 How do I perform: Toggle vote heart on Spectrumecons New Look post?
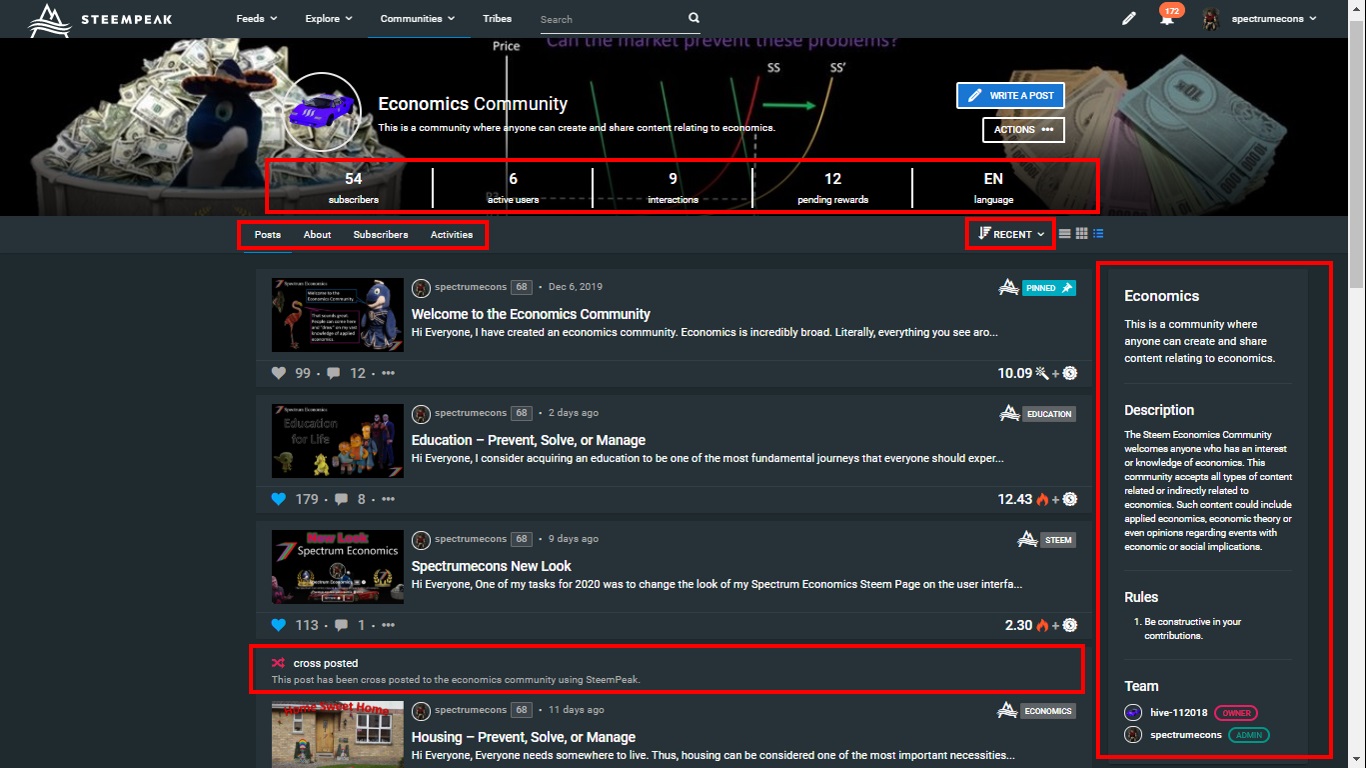click(x=279, y=625)
